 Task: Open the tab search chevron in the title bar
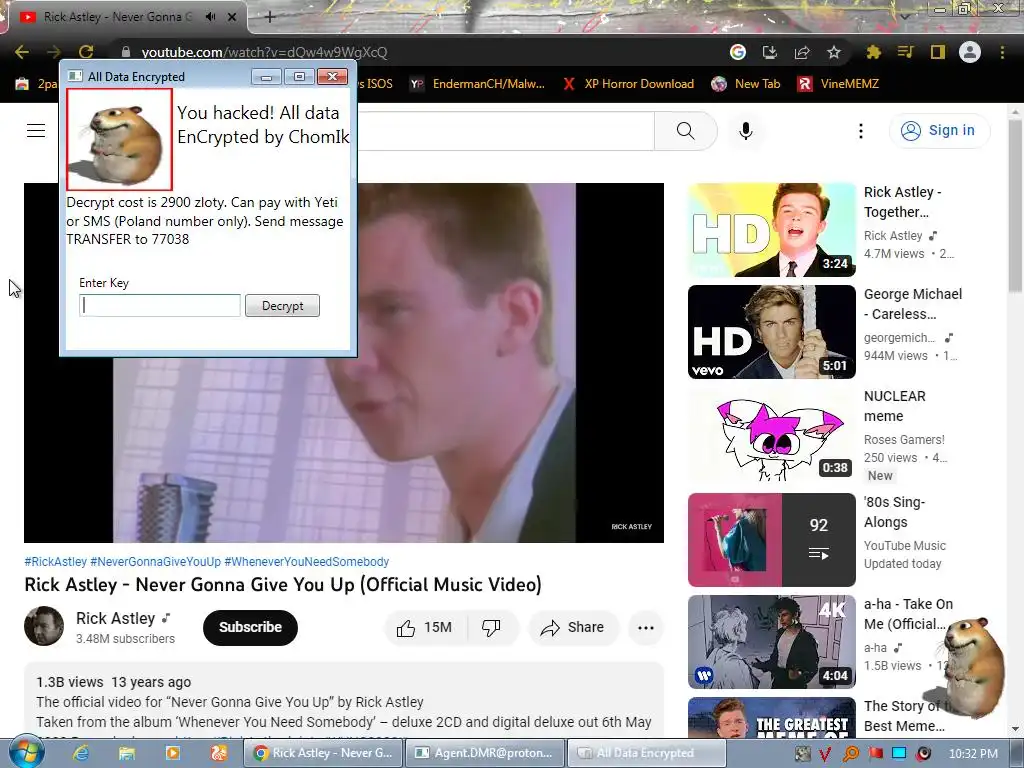[x=904, y=16]
